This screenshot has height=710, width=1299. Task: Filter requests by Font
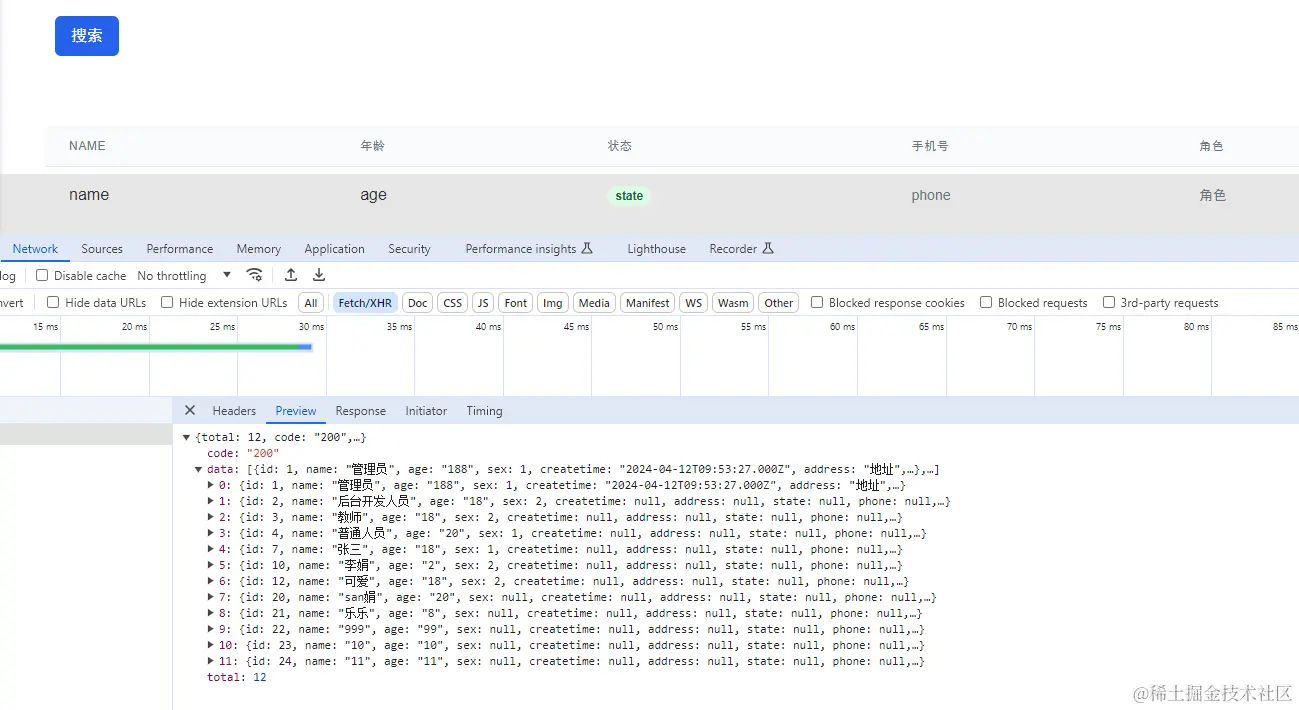tap(516, 303)
